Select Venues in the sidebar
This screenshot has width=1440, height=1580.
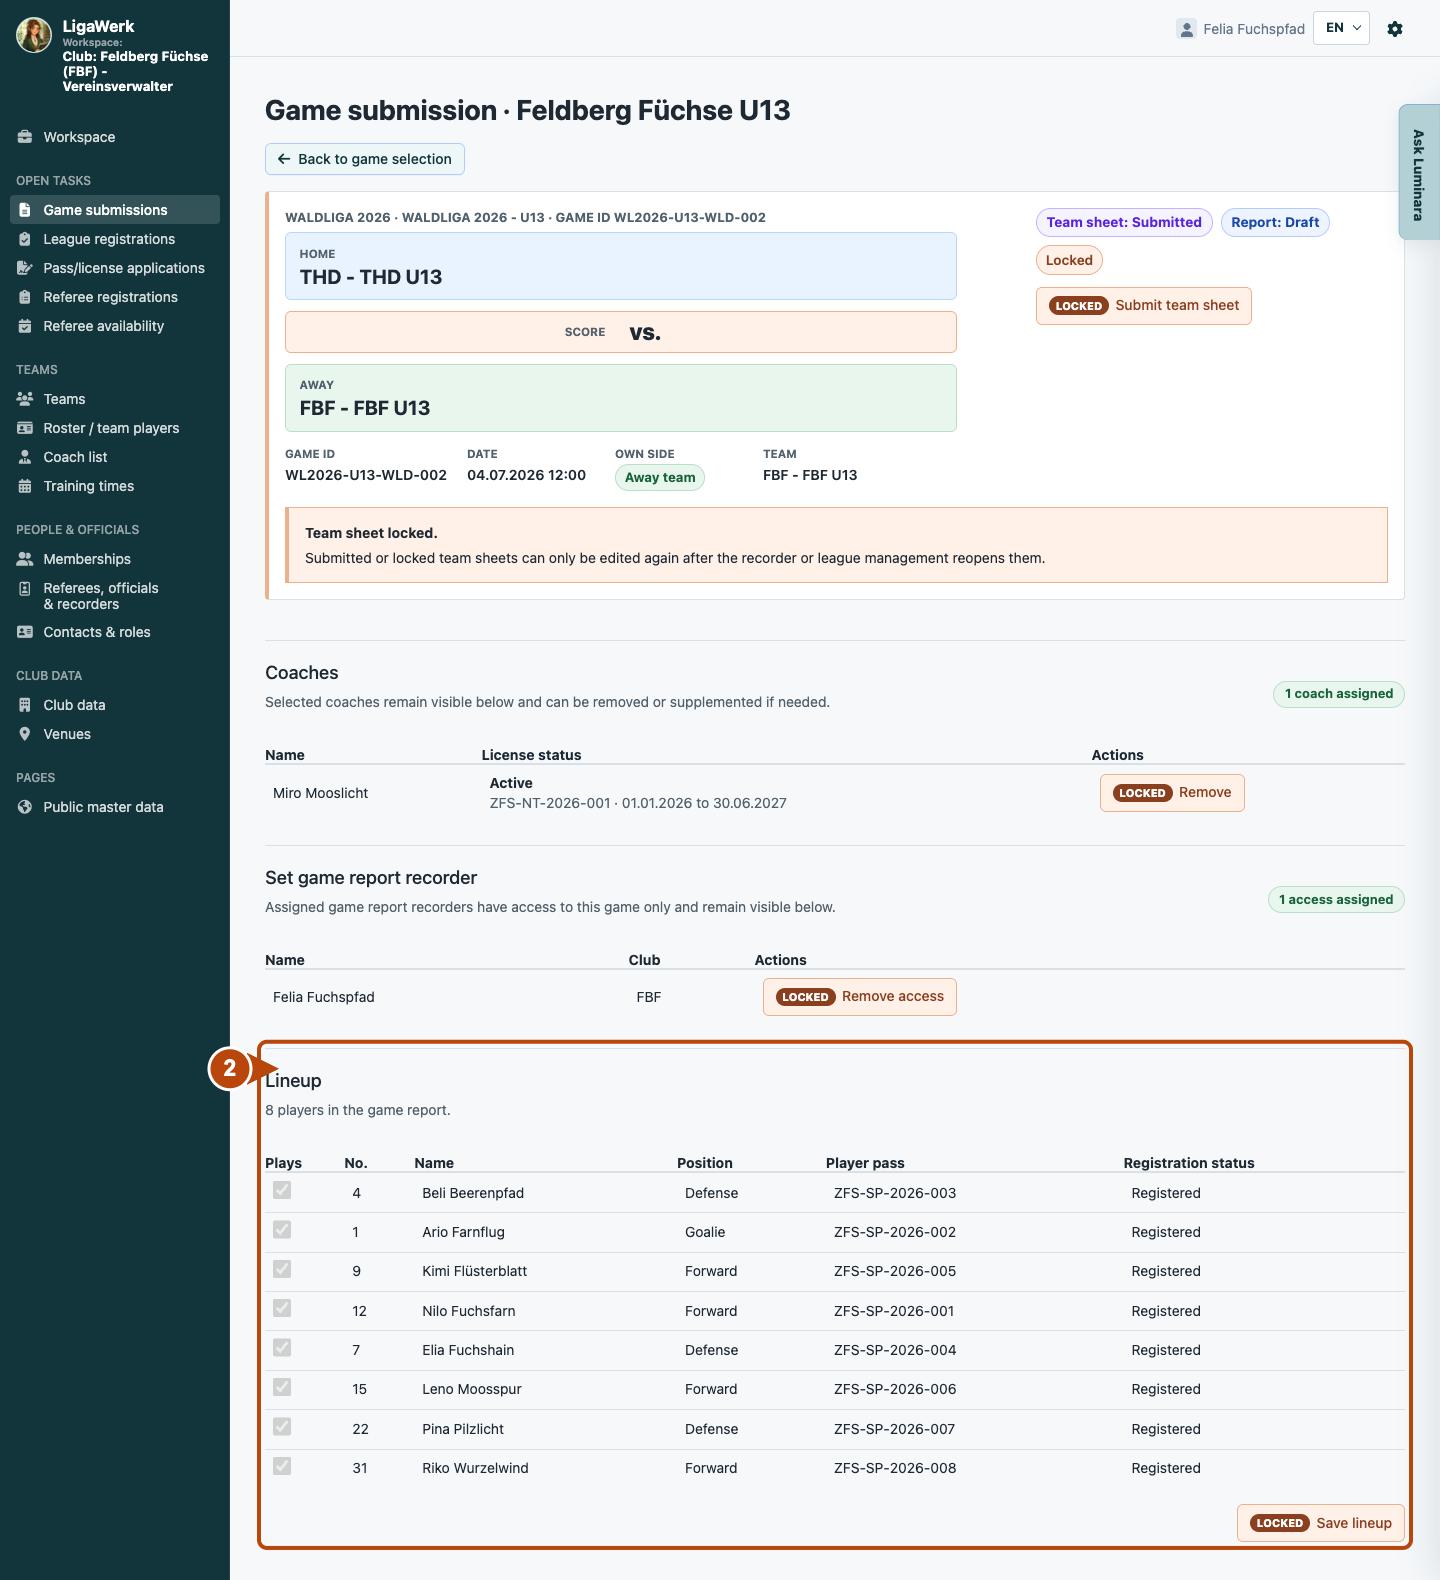[115, 734]
